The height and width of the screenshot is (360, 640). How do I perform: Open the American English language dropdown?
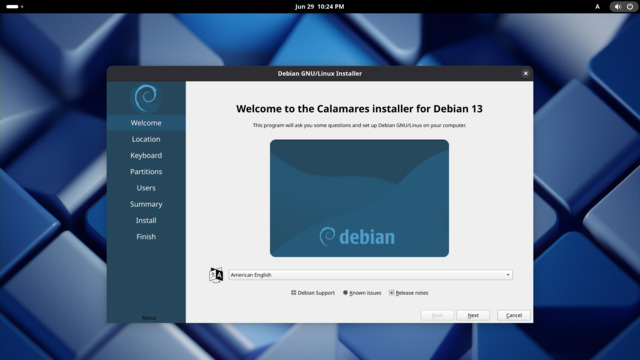[x=370, y=275]
